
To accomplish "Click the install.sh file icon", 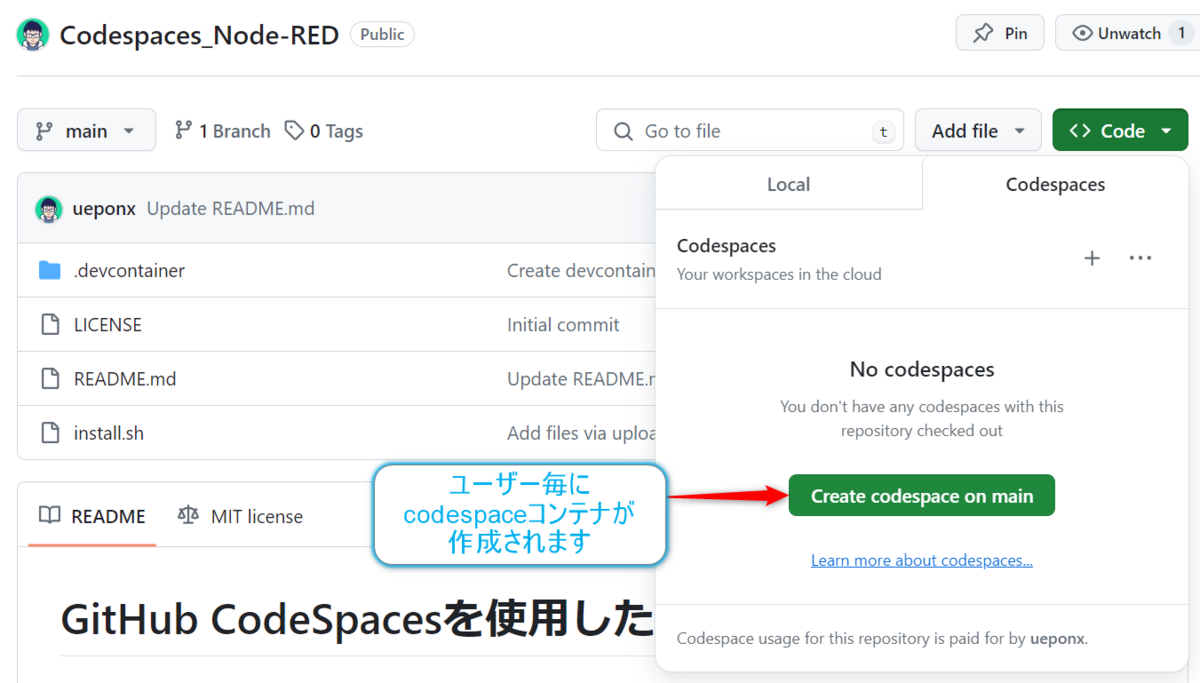I will [x=50, y=433].
